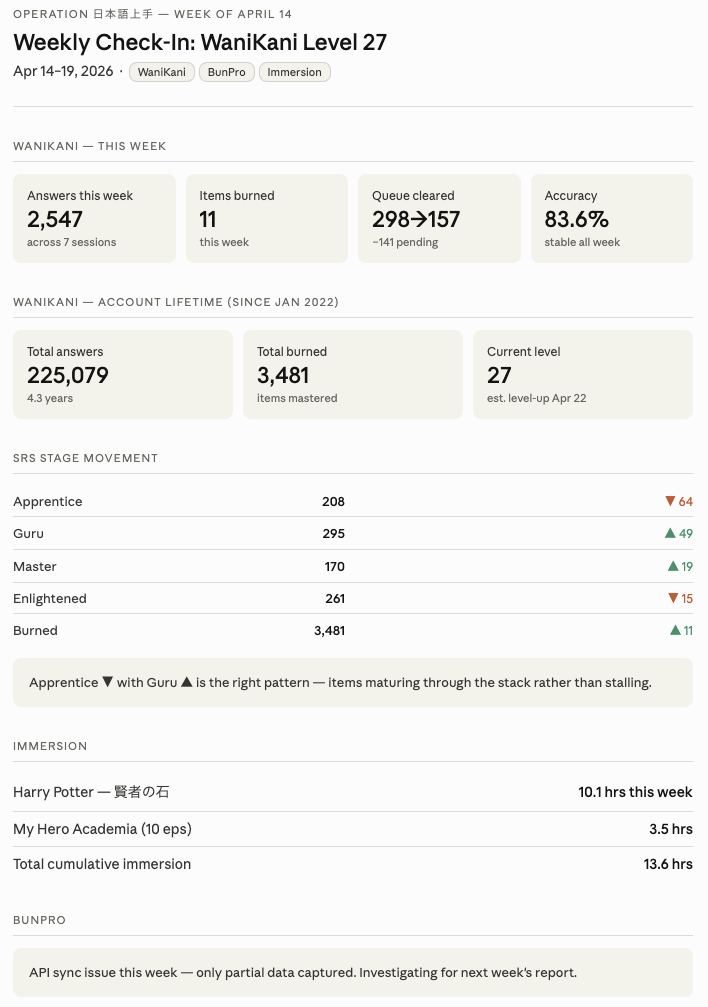The width and height of the screenshot is (708, 1007).
Task: Click the BunPro tag pill
Action: 227,72
